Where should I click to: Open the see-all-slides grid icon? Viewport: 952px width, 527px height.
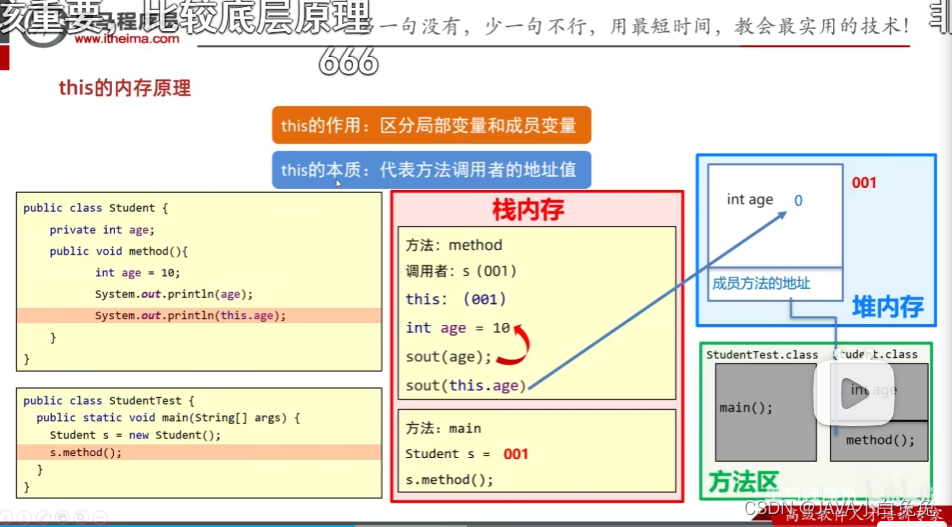tap(61, 517)
